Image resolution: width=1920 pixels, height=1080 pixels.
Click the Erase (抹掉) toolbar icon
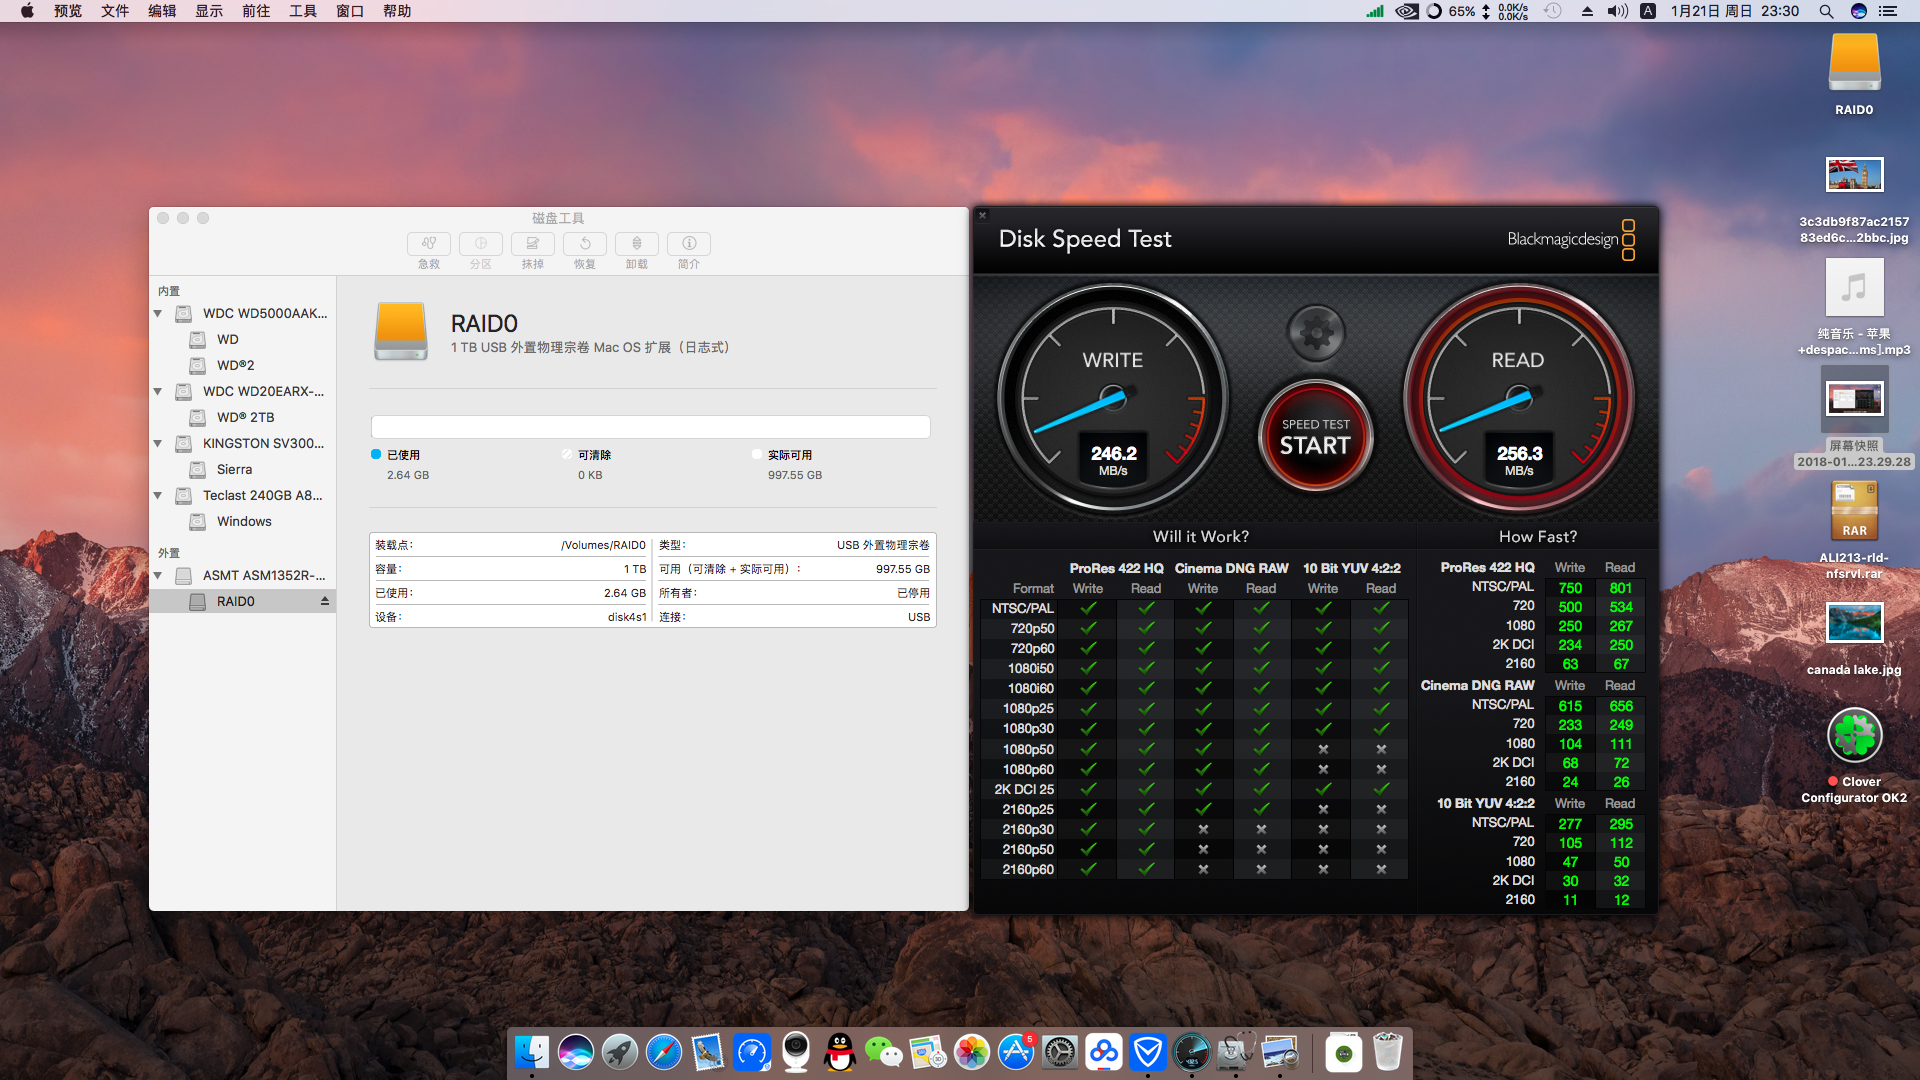coord(533,244)
